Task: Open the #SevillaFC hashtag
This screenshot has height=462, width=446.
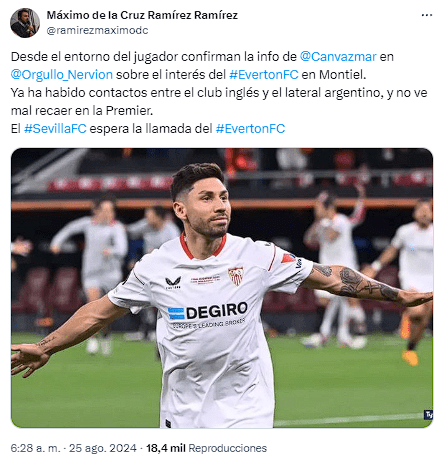Action: pos(55,129)
